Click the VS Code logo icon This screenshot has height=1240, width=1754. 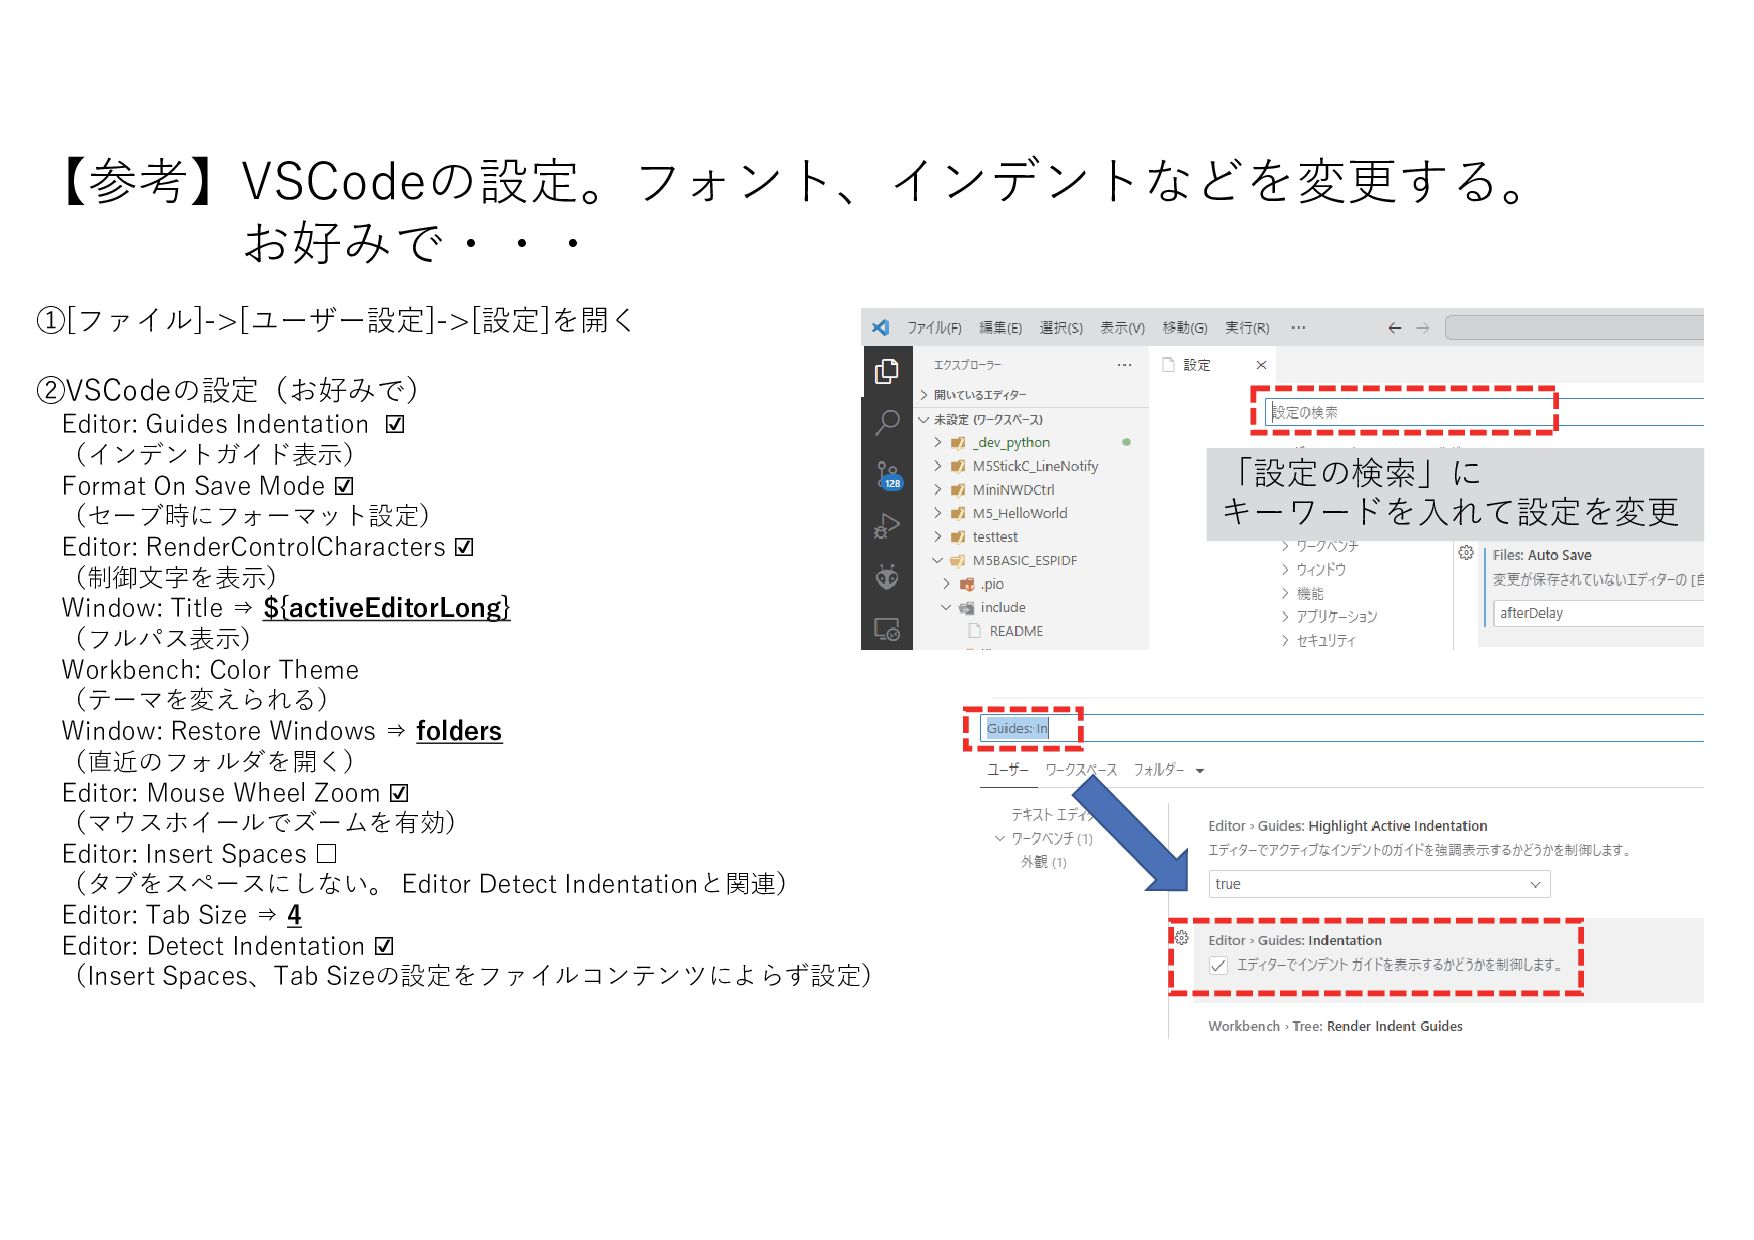[880, 327]
